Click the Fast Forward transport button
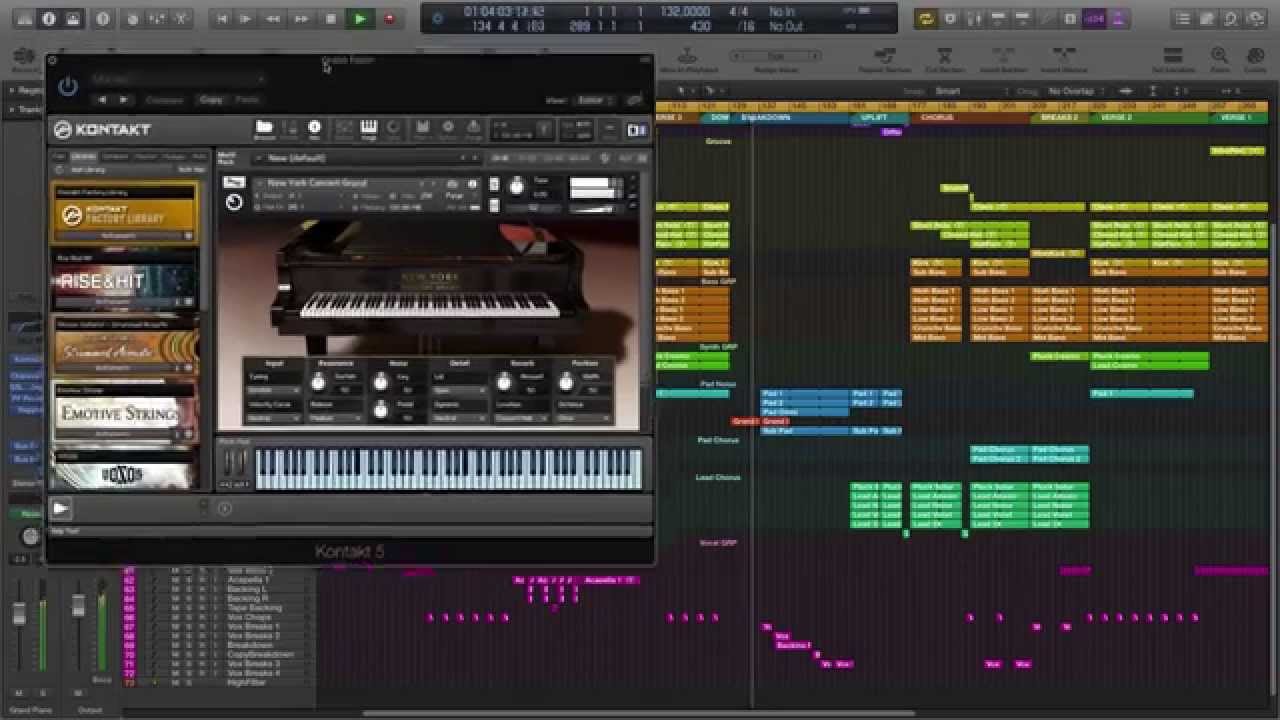Screen dimensions: 1280x720 coord(301,18)
